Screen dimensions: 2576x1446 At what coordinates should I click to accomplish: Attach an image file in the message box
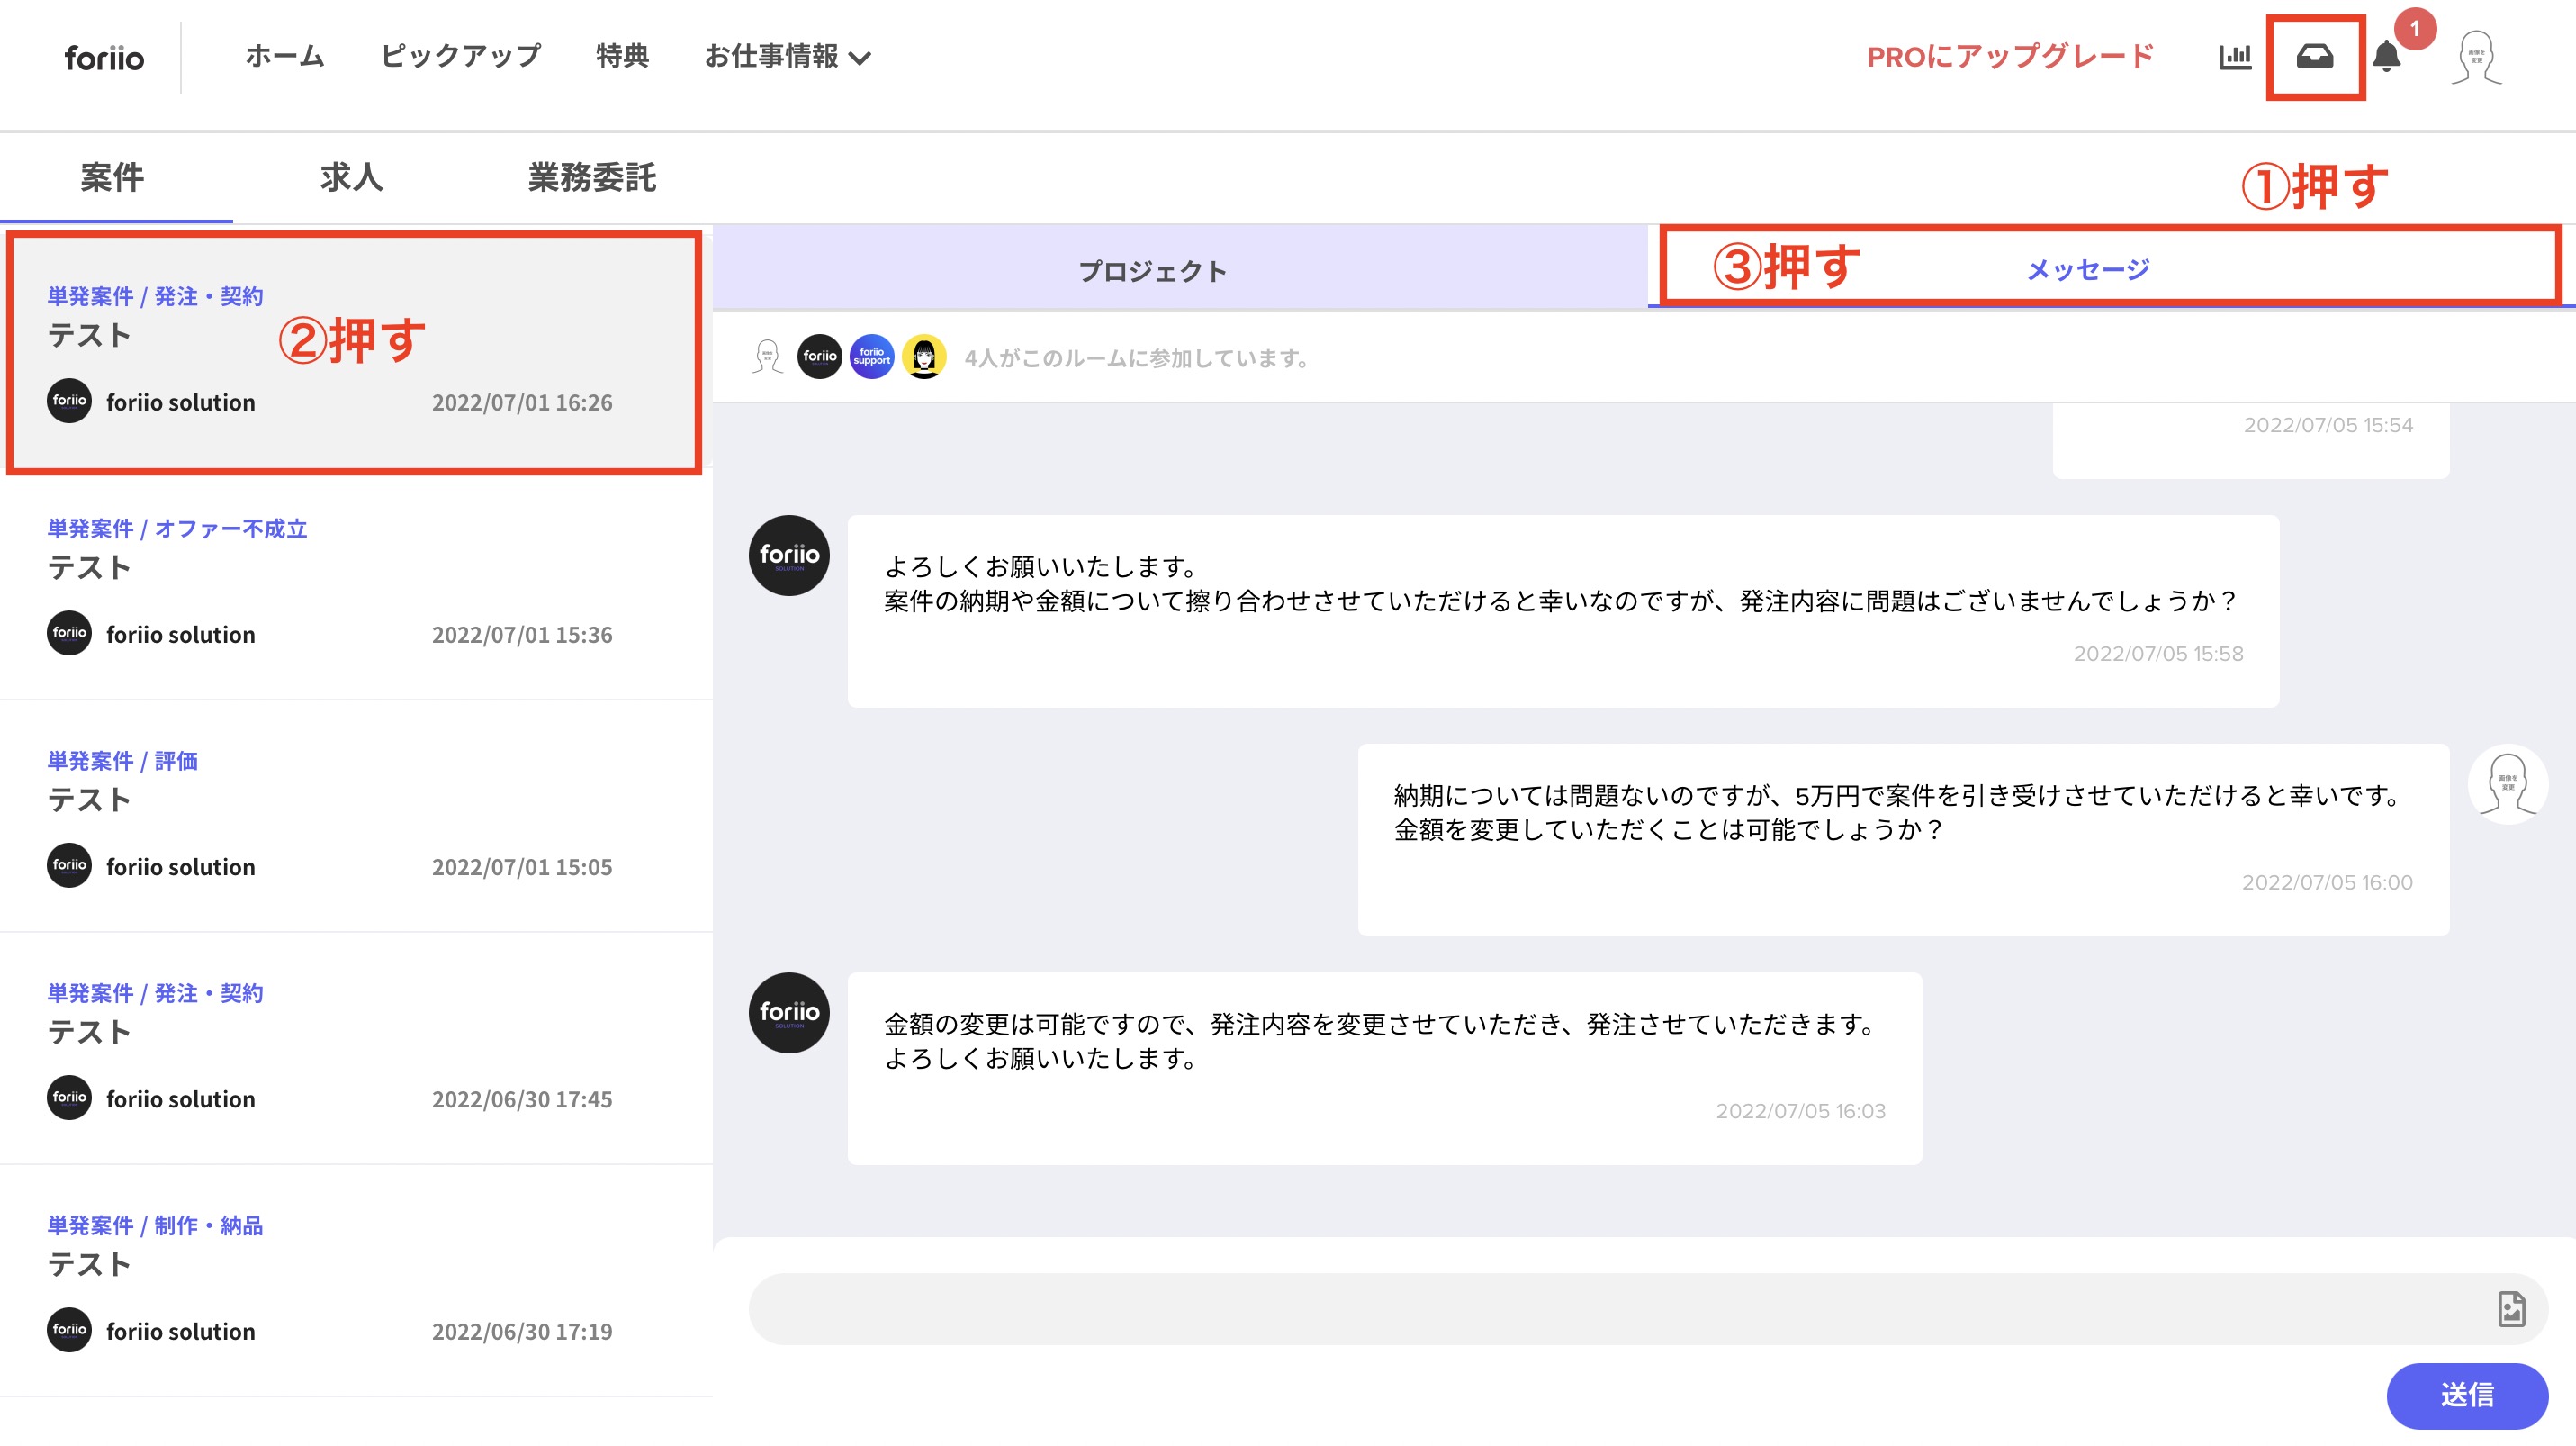(x=2511, y=1308)
